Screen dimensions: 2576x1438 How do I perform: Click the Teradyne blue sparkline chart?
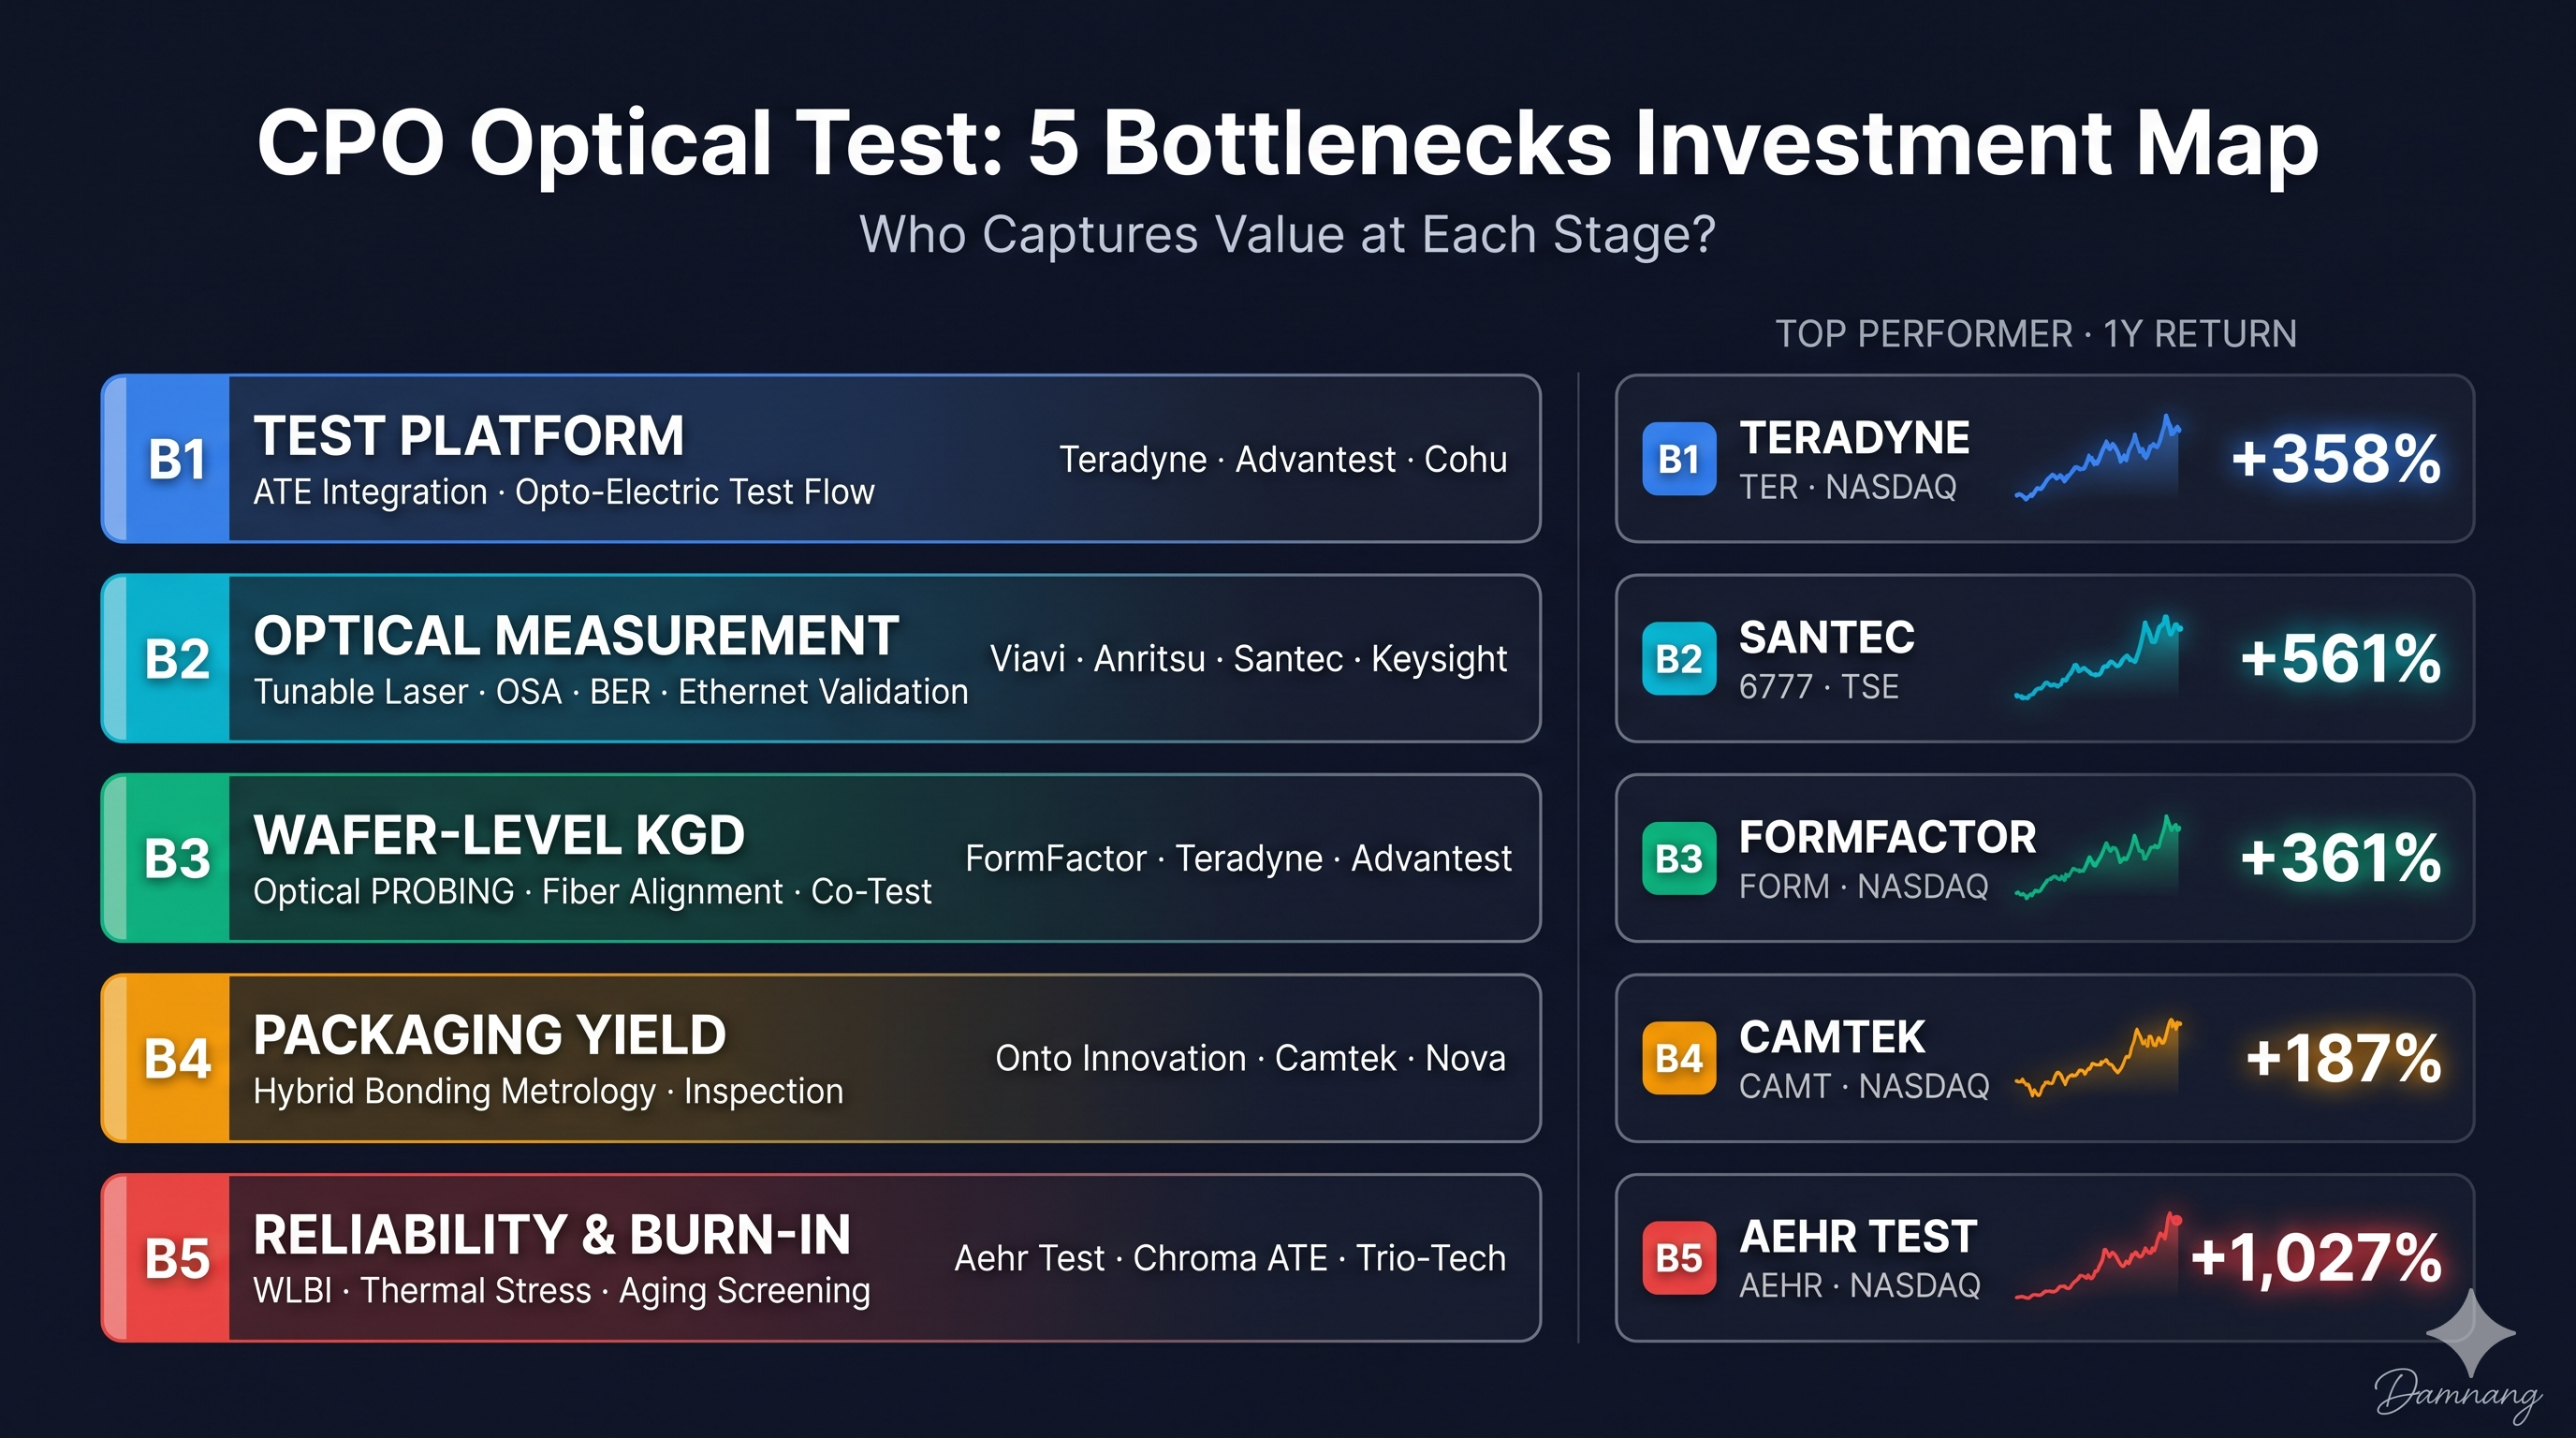pyautogui.click(x=2097, y=458)
